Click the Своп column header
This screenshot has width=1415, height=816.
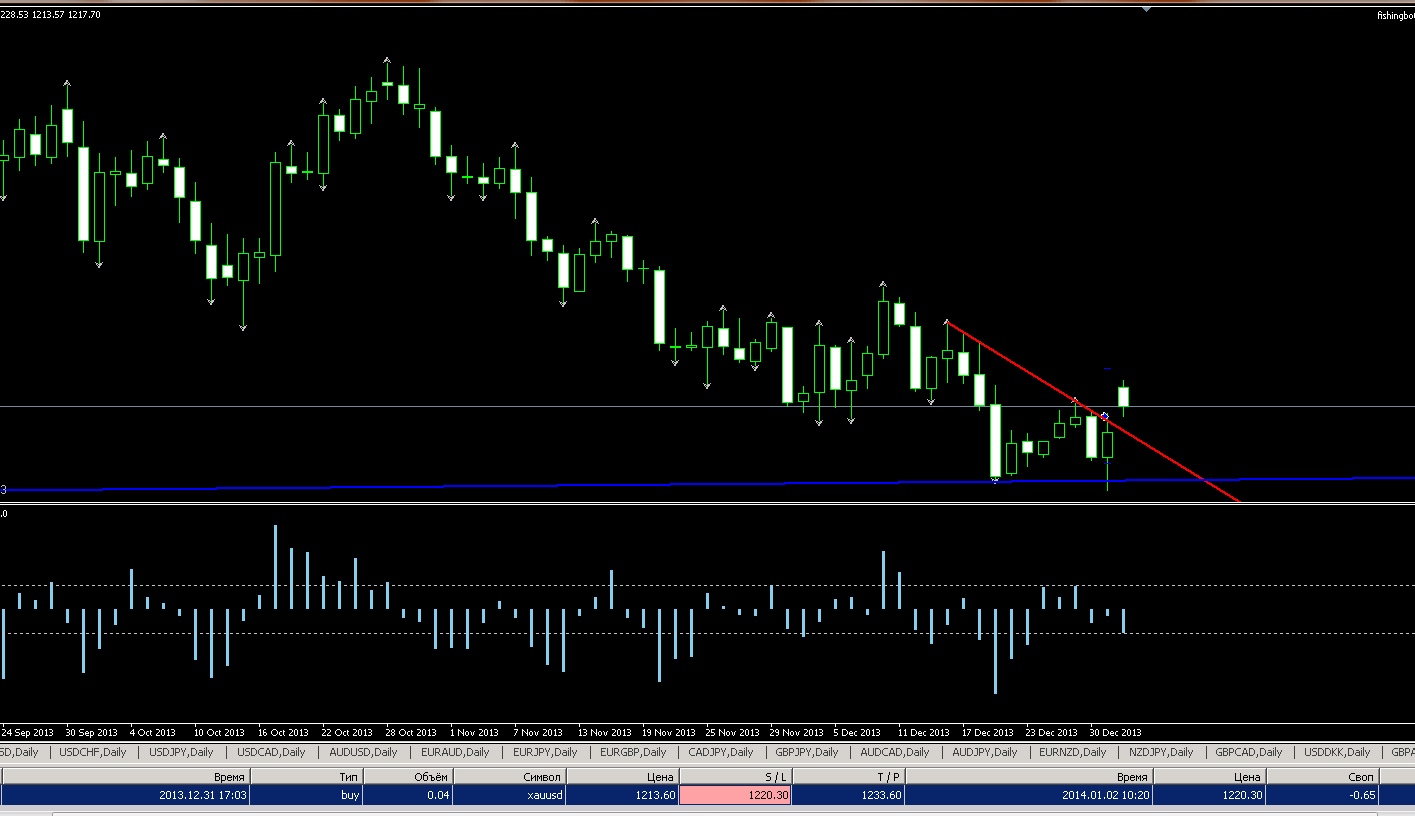[1323, 776]
